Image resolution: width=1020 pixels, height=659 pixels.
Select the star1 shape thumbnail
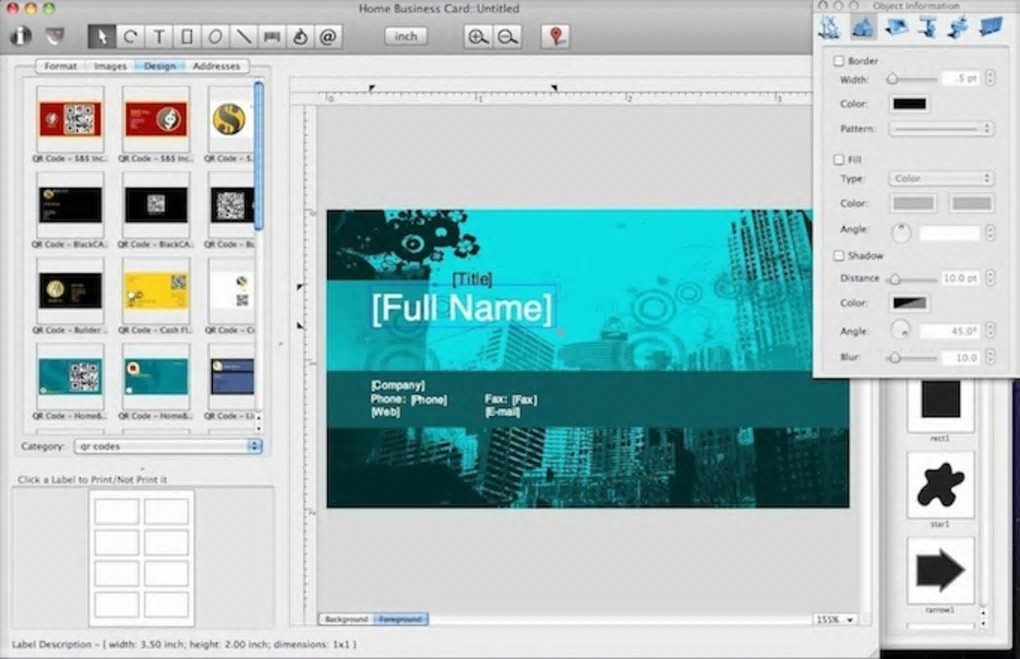click(941, 485)
